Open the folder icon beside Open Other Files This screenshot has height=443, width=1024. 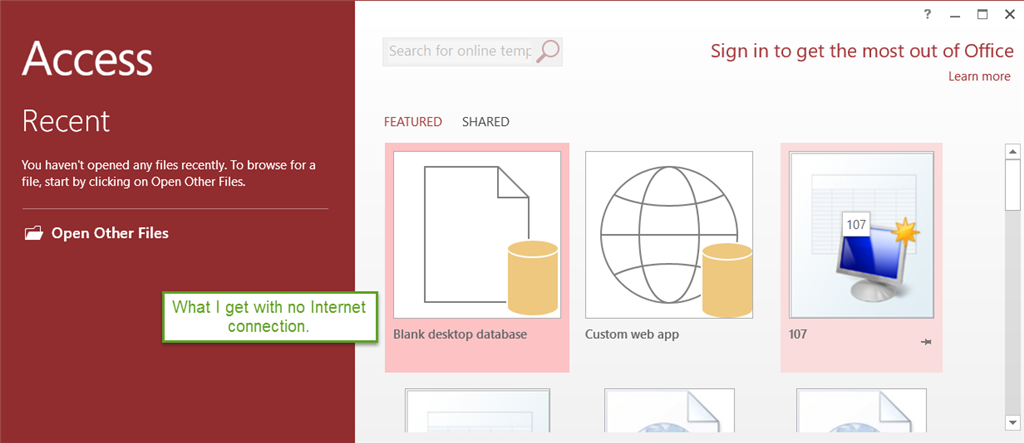(x=33, y=233)
